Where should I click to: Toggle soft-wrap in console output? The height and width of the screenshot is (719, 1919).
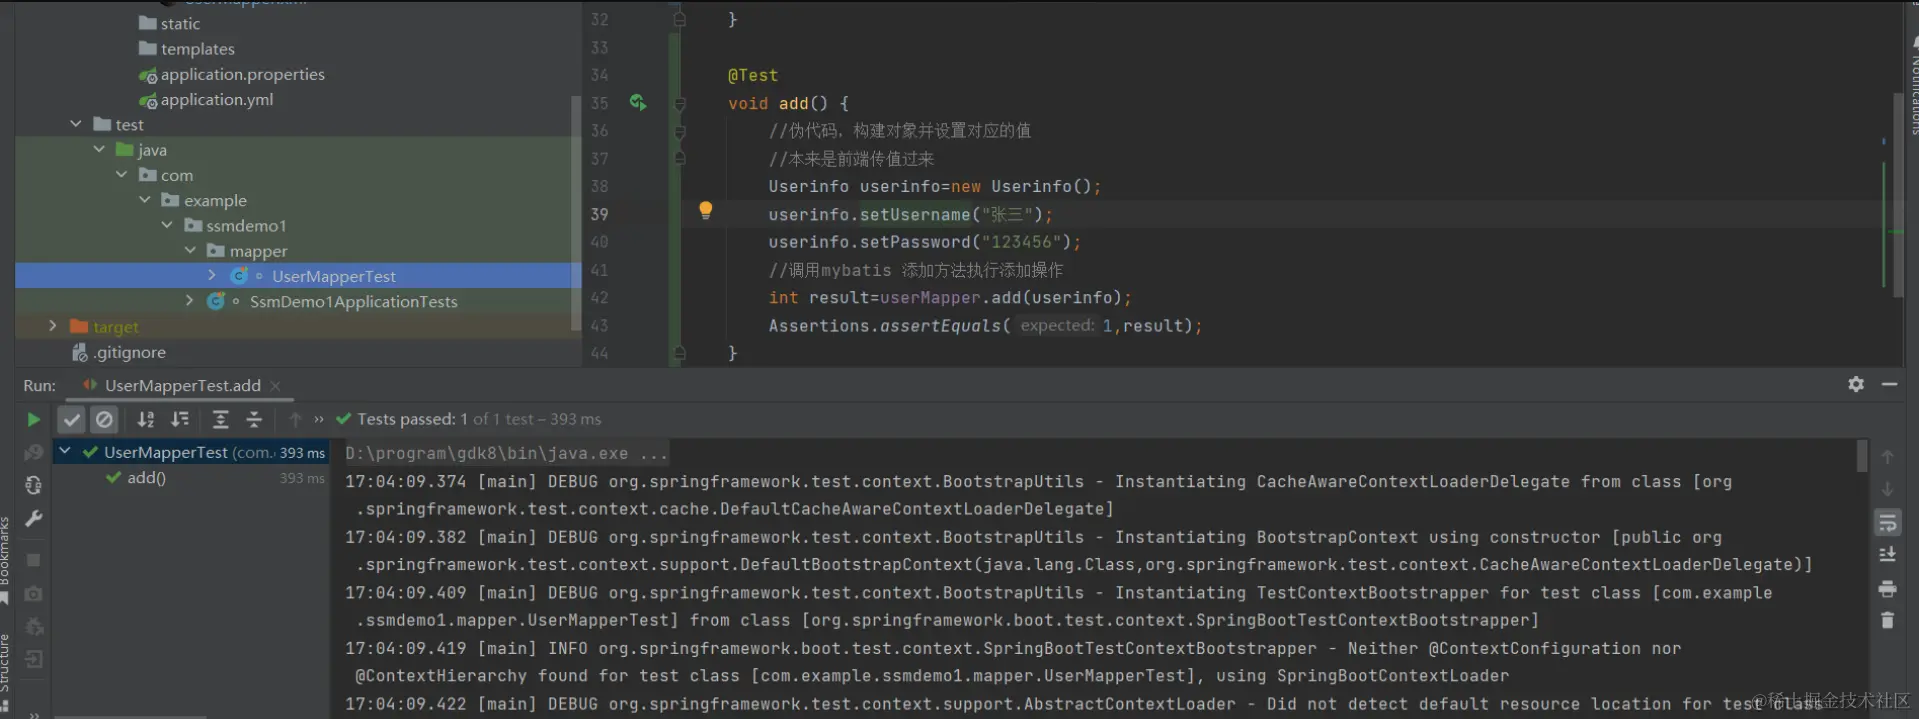tap(1887, 522)
